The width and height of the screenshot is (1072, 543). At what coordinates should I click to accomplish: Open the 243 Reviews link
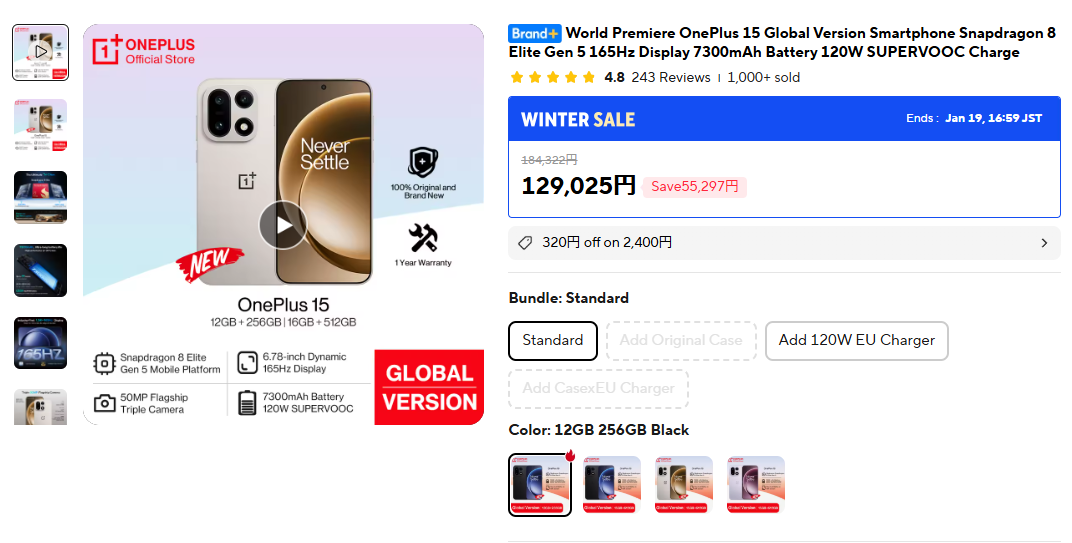671,77
